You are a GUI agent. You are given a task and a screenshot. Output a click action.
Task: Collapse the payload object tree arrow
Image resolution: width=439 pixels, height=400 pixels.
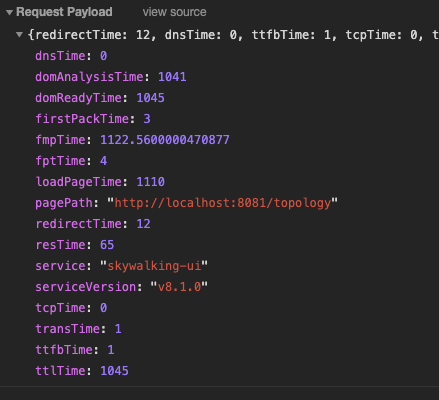pyautogui.click(x=20, y=34)
